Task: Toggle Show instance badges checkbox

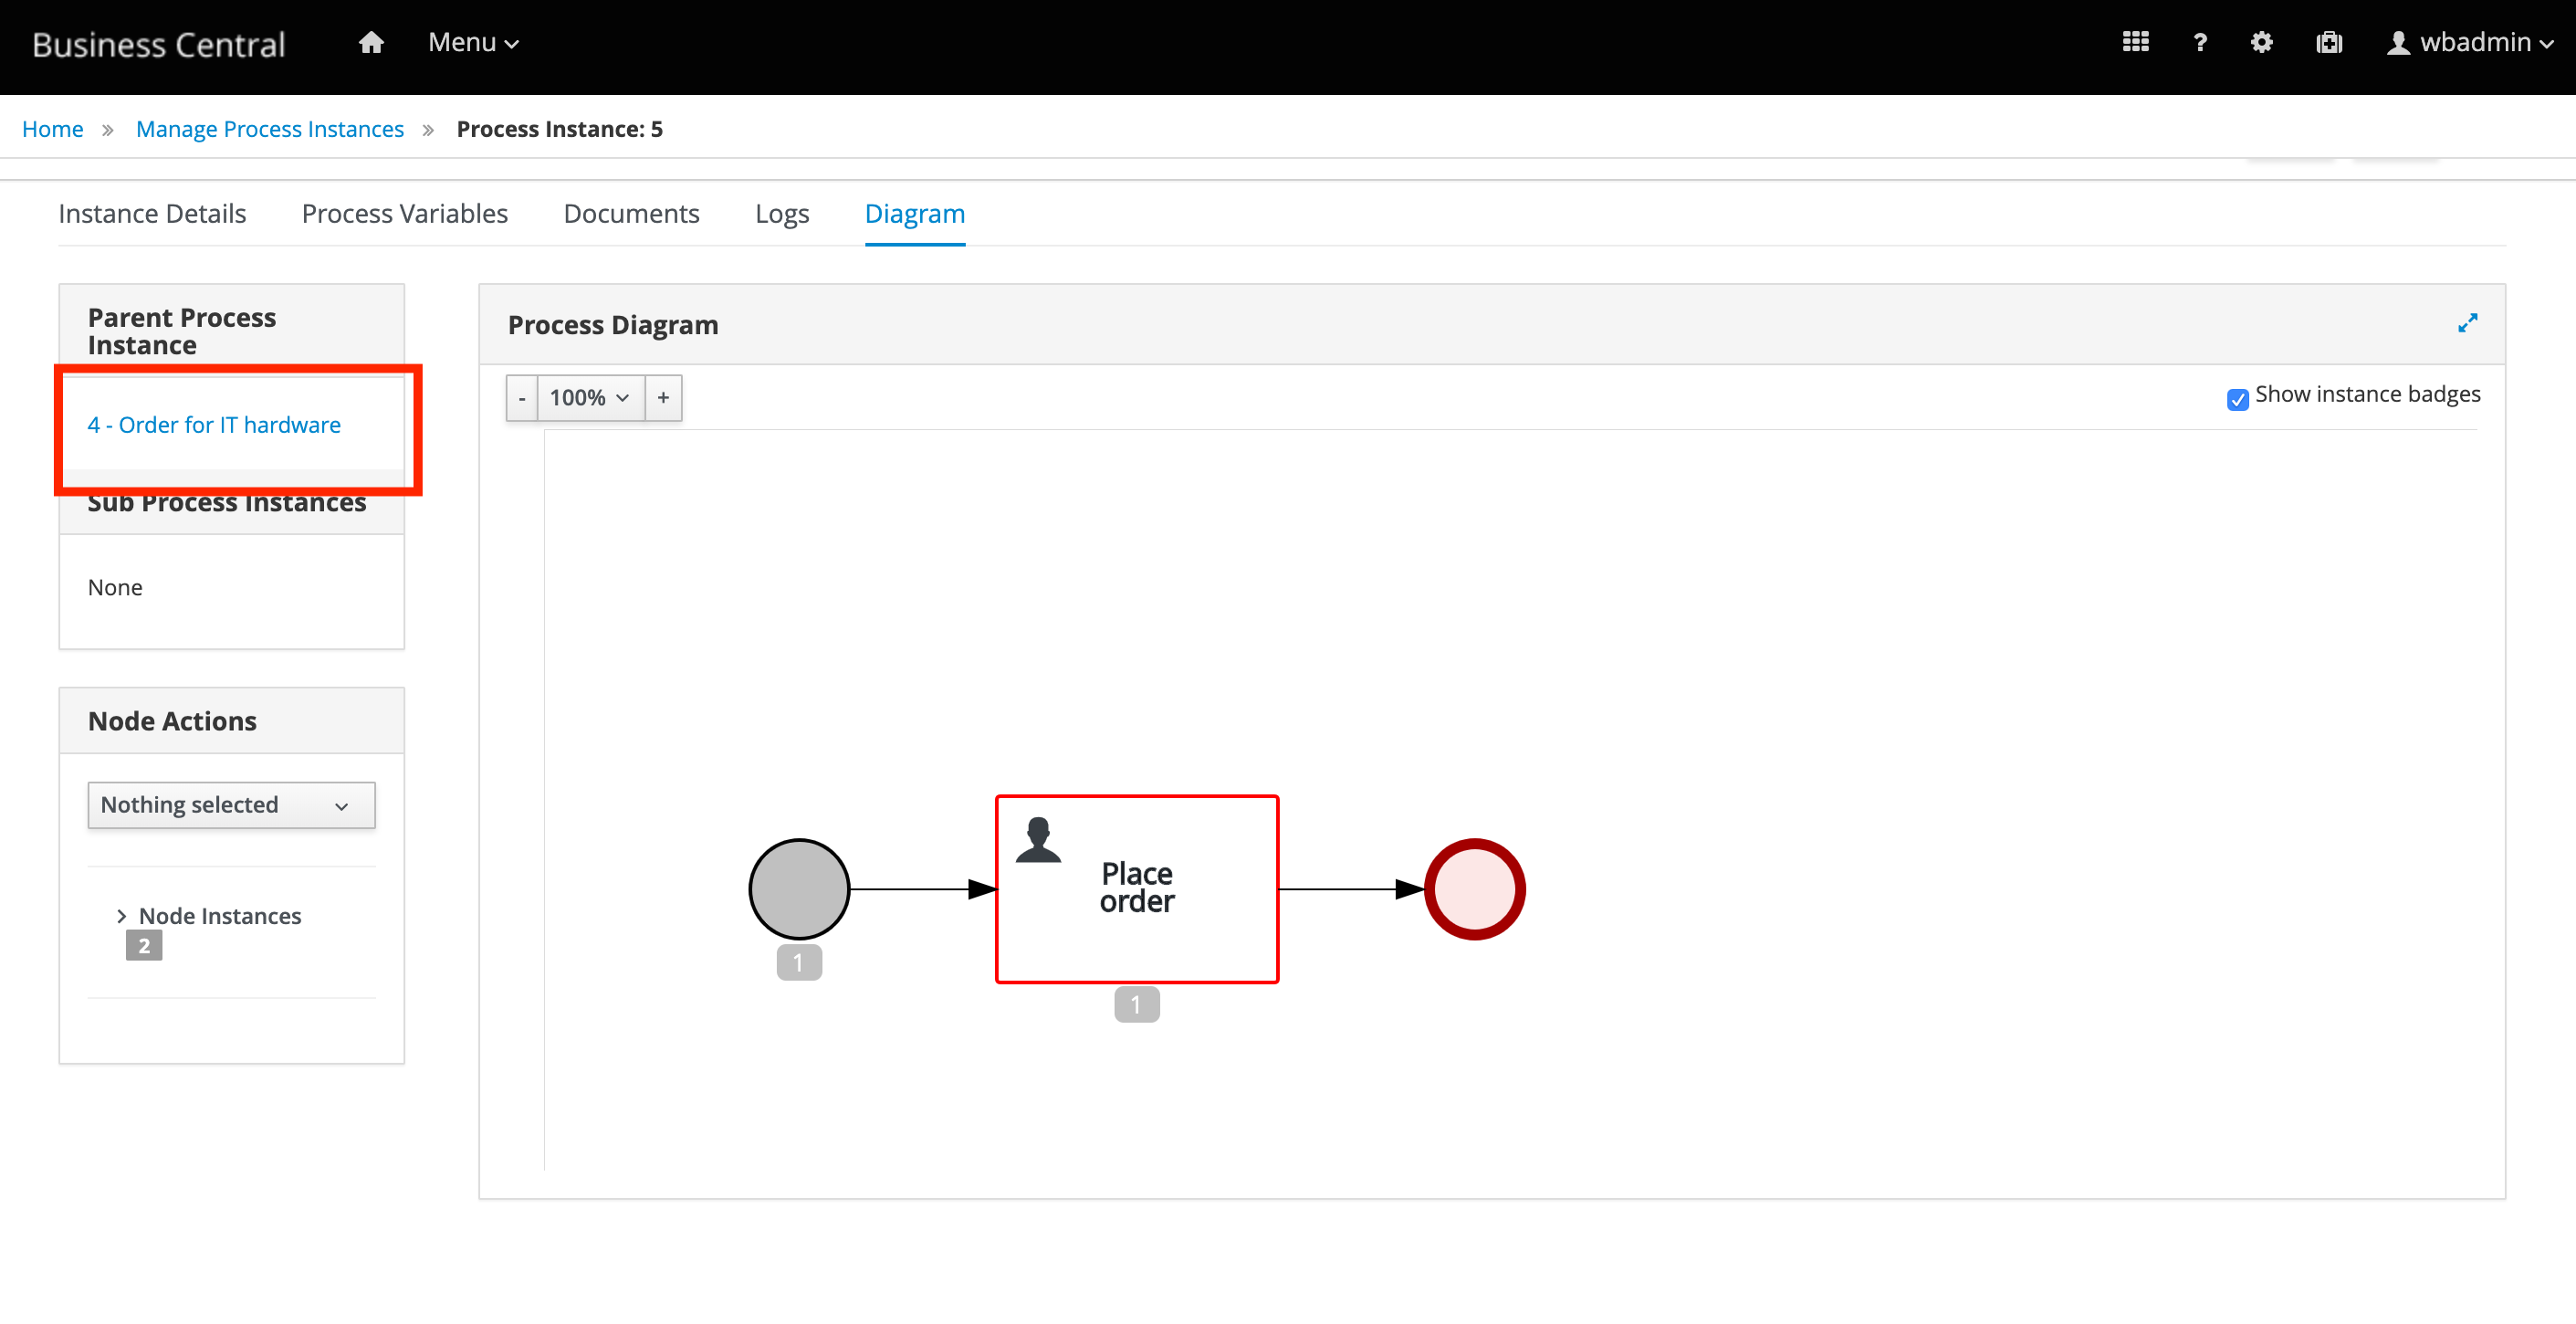Action: tap(2237, 398)
